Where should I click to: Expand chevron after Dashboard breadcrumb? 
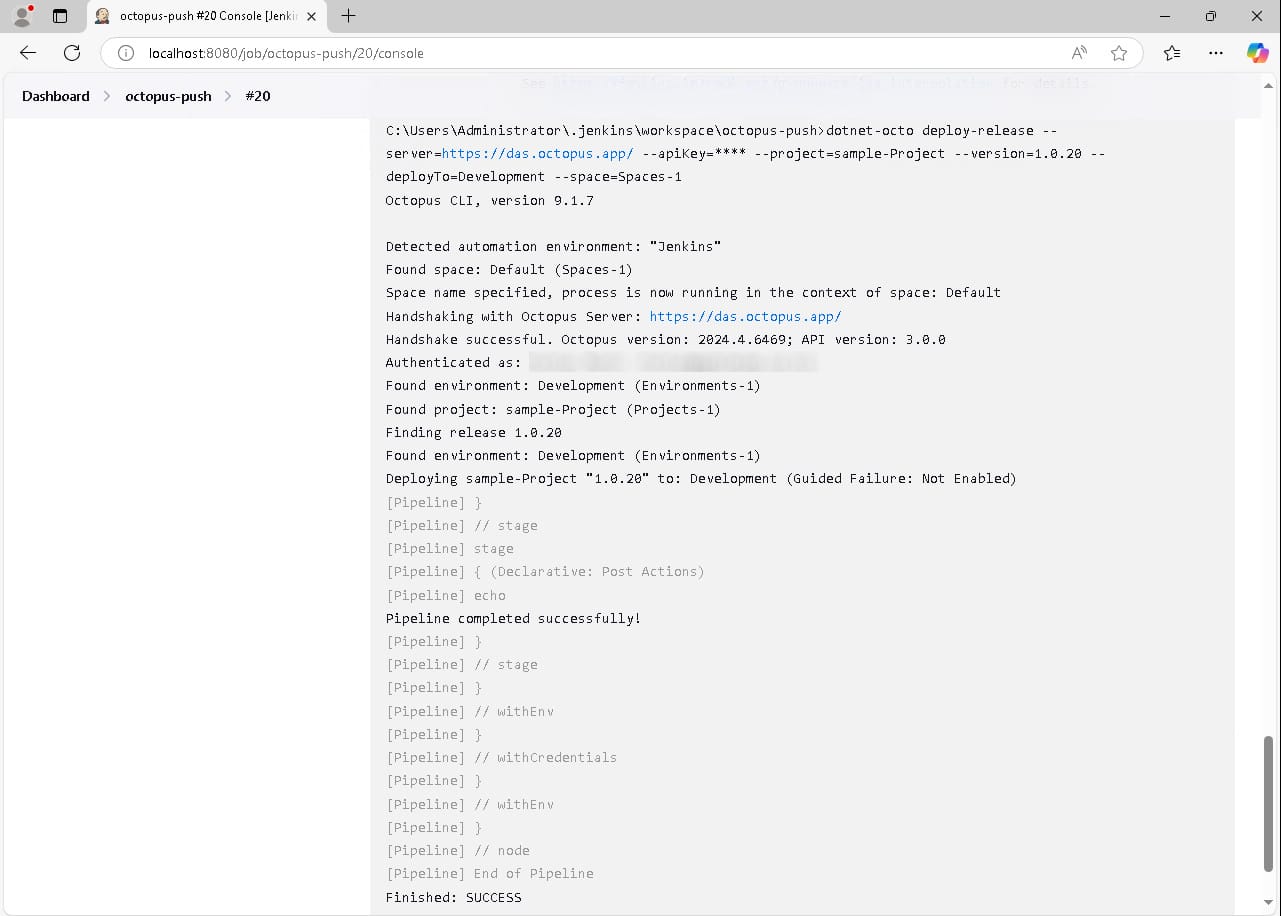pyautogui.click(x=107, y=96)
